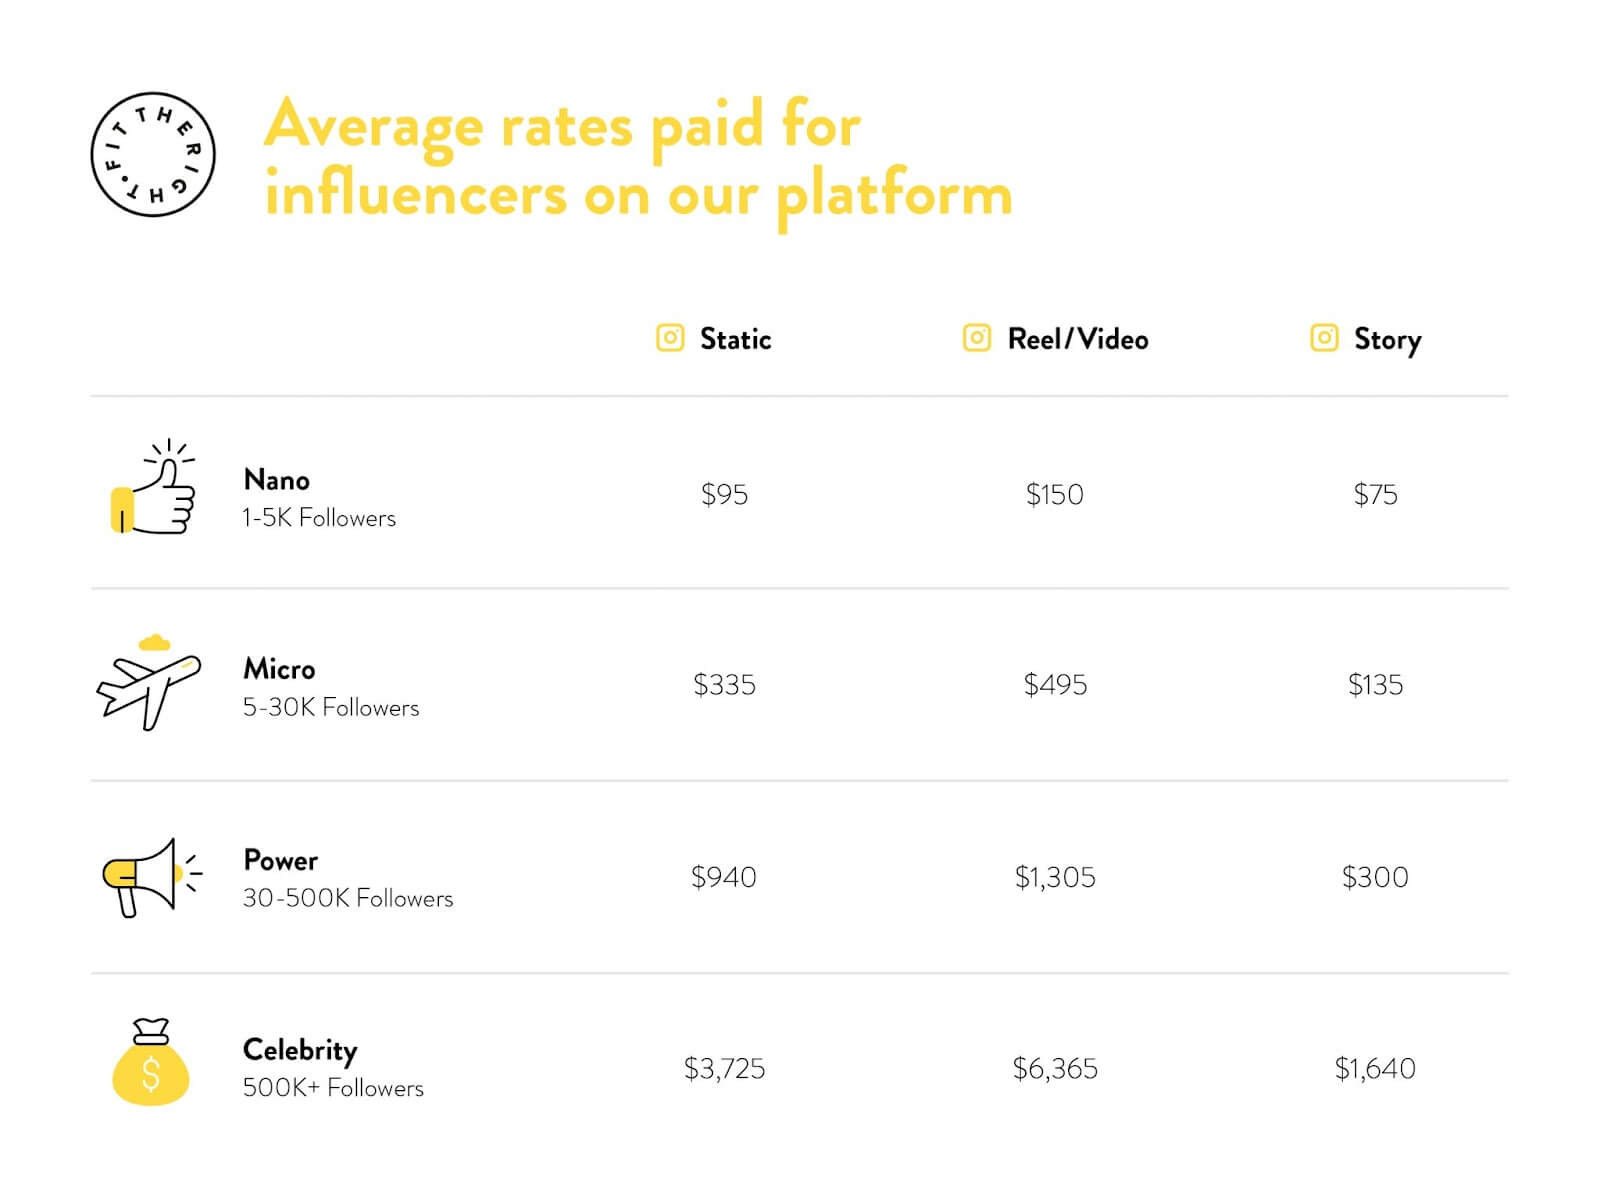Click the Micro 5-30K Followers label

[x=331, y=707]
